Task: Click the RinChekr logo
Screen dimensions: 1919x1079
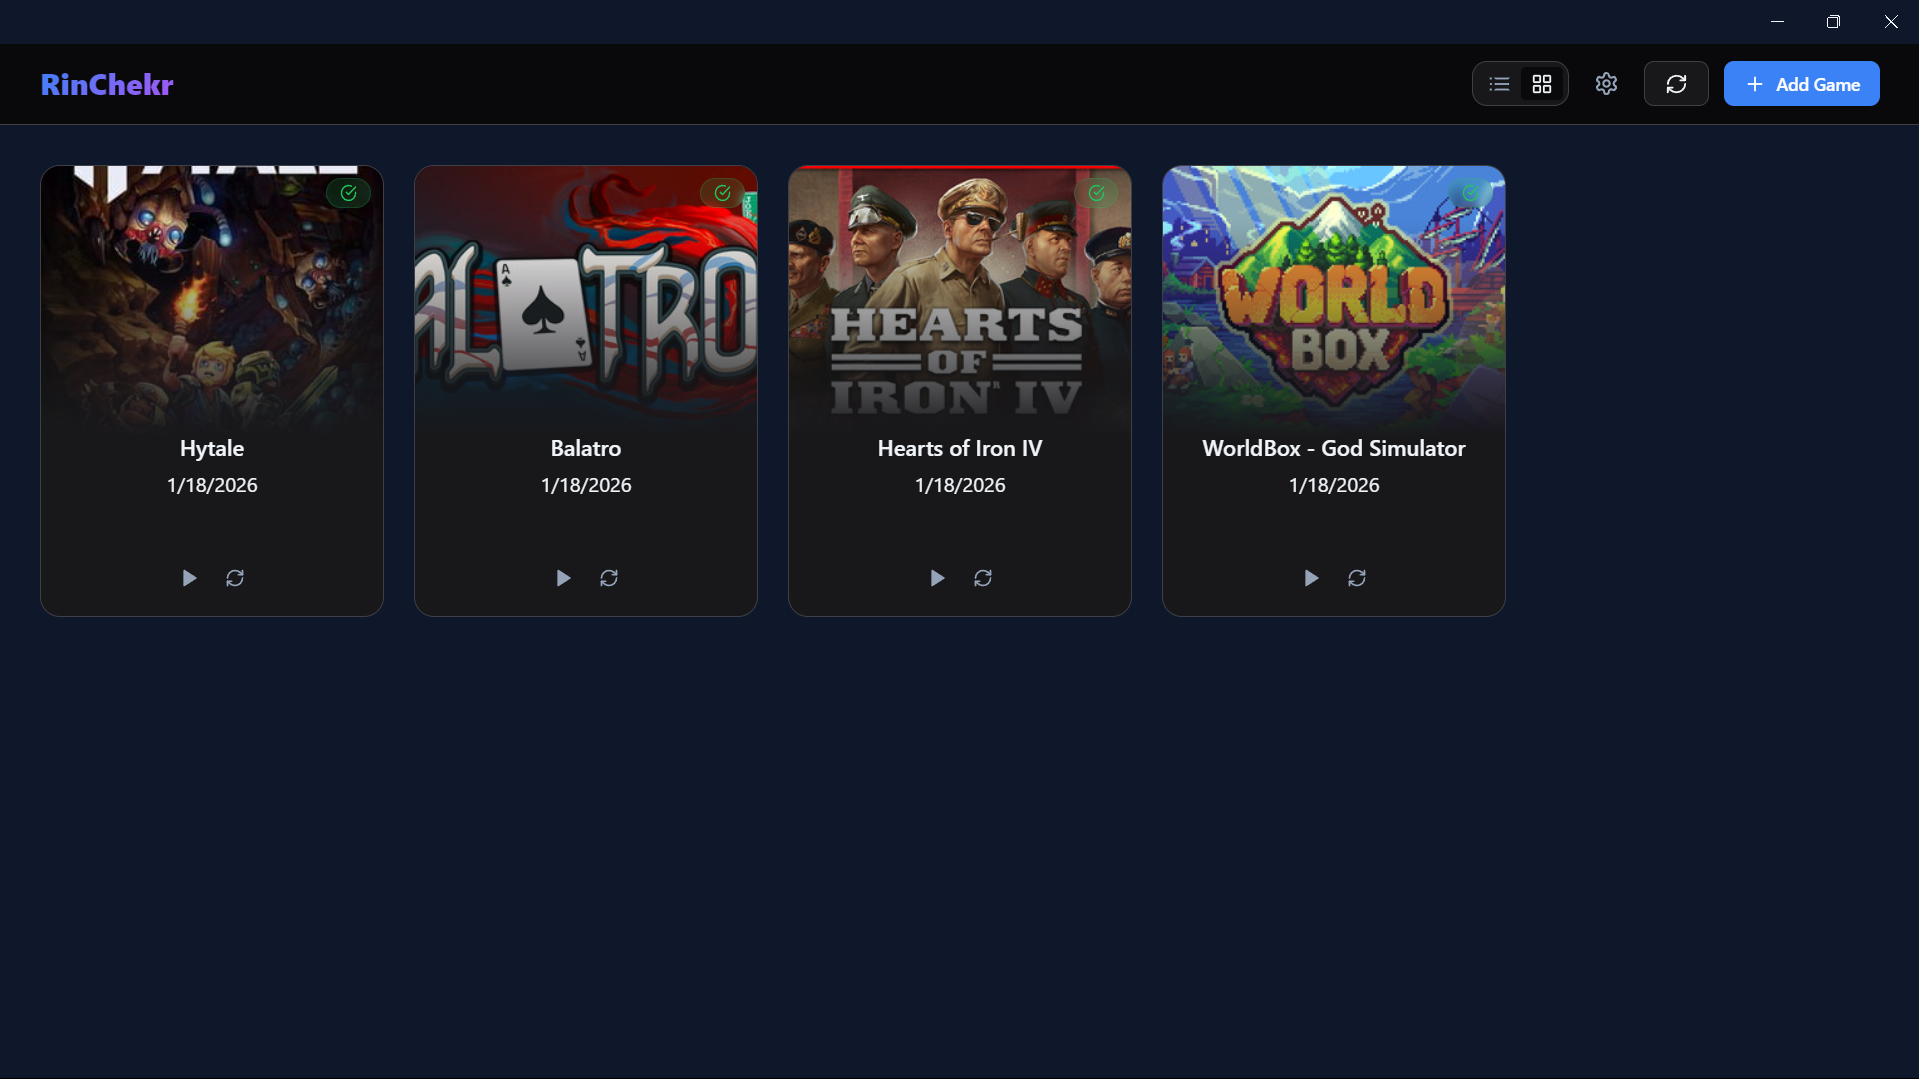Action: 107,84
